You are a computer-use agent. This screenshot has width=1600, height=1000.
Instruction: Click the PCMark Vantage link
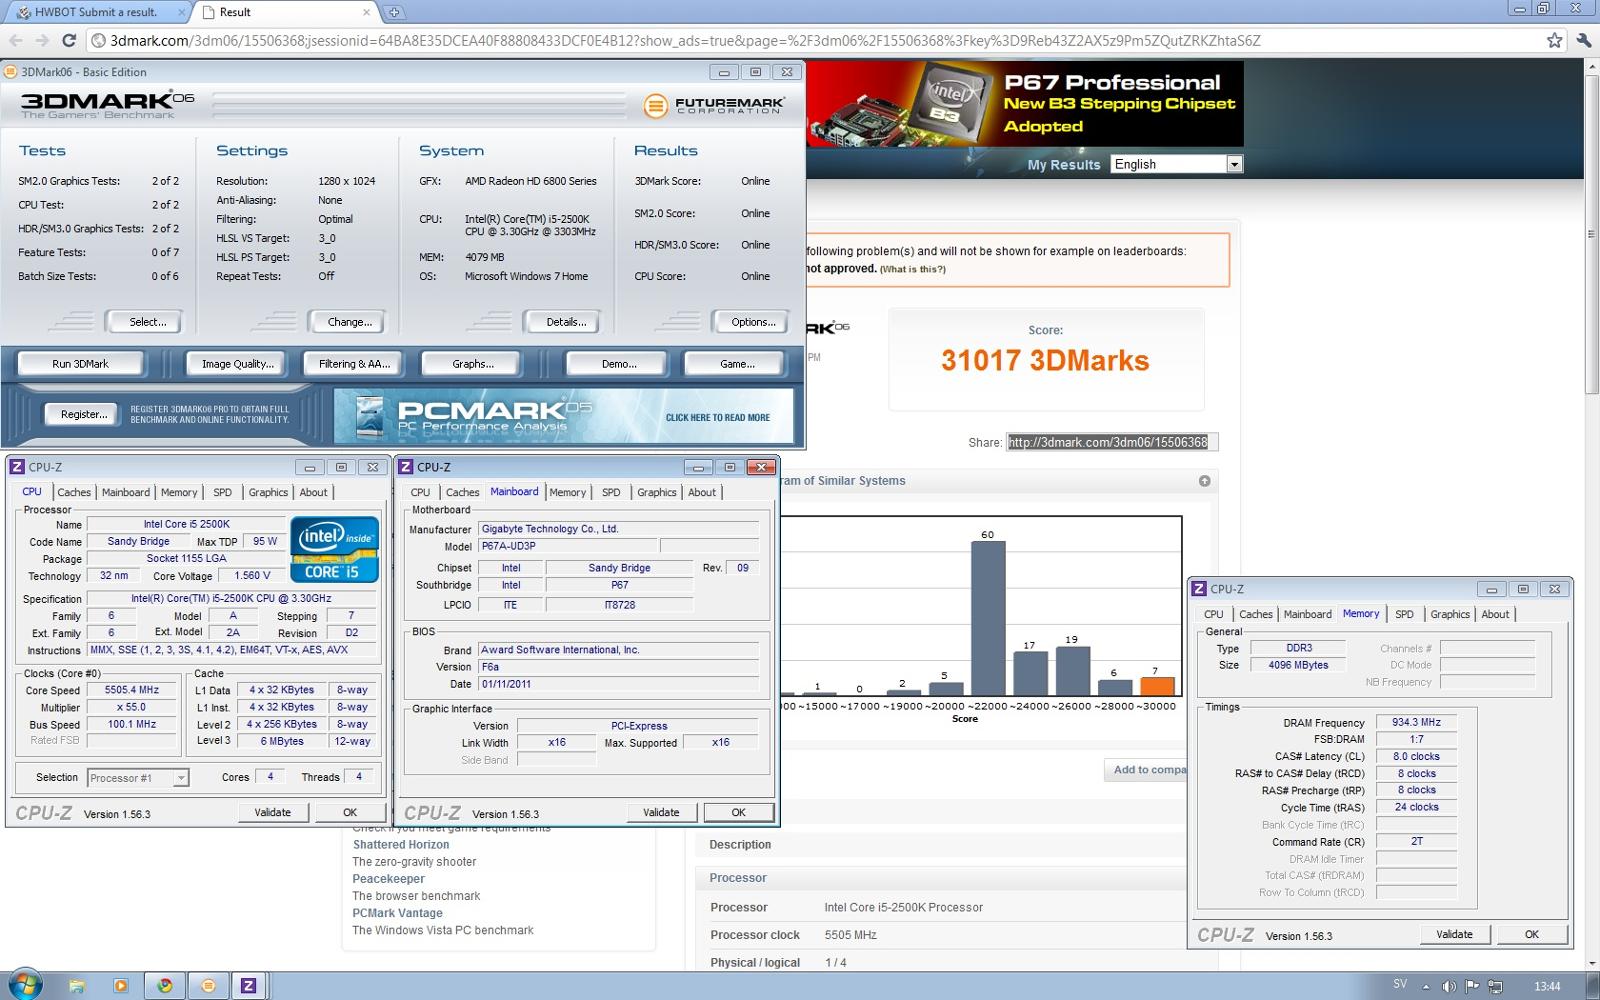pos(397,913)
